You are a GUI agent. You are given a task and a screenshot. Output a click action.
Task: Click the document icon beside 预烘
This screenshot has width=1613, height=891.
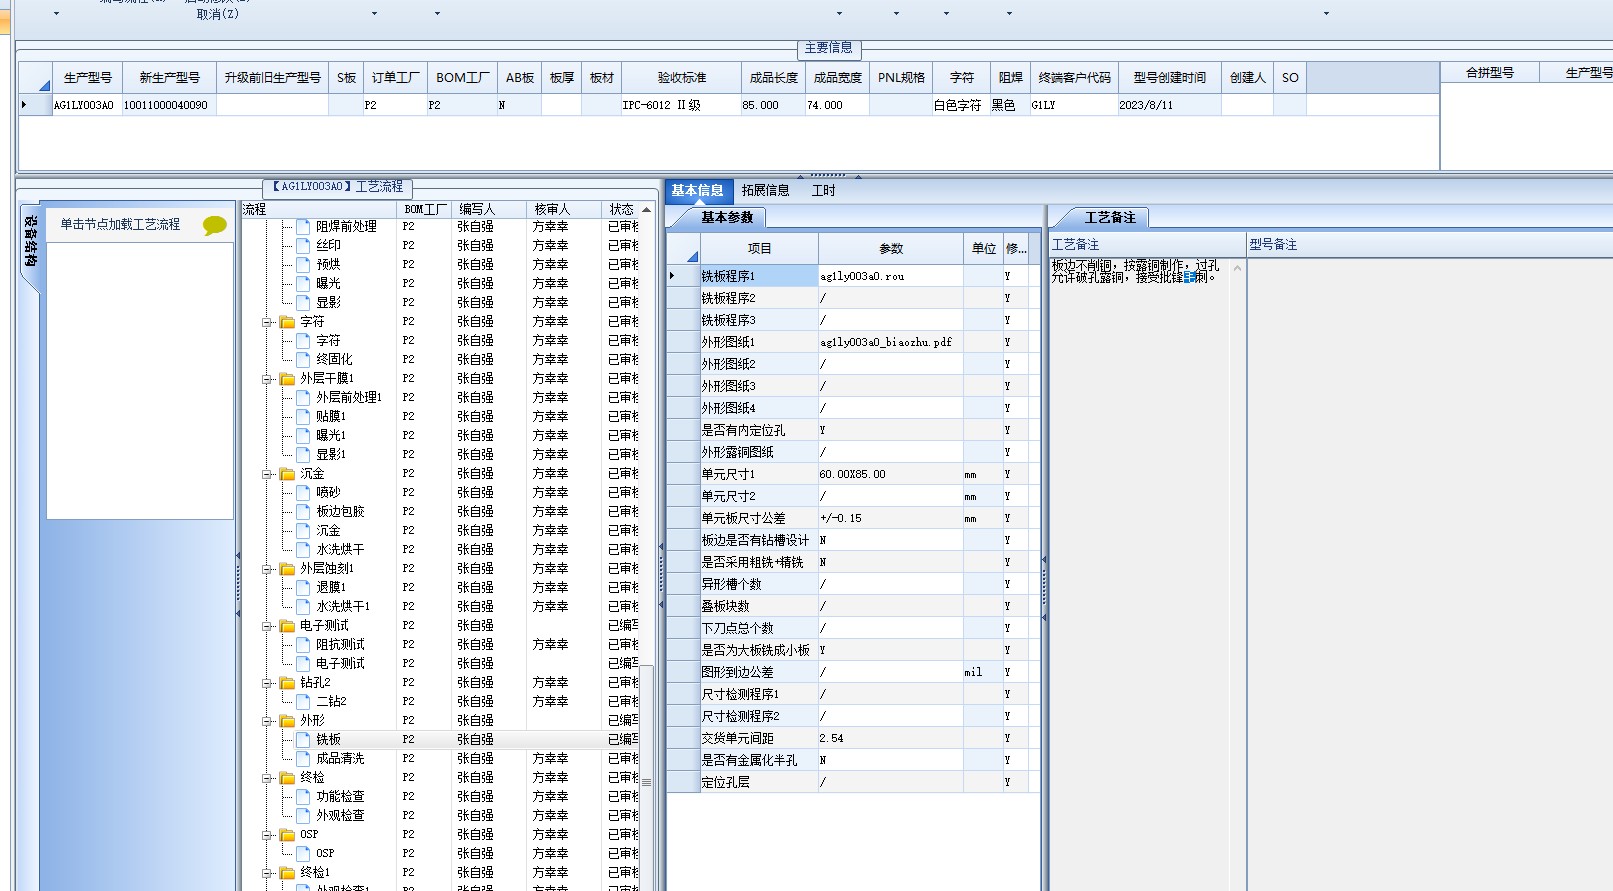click(x=303, y=265)
